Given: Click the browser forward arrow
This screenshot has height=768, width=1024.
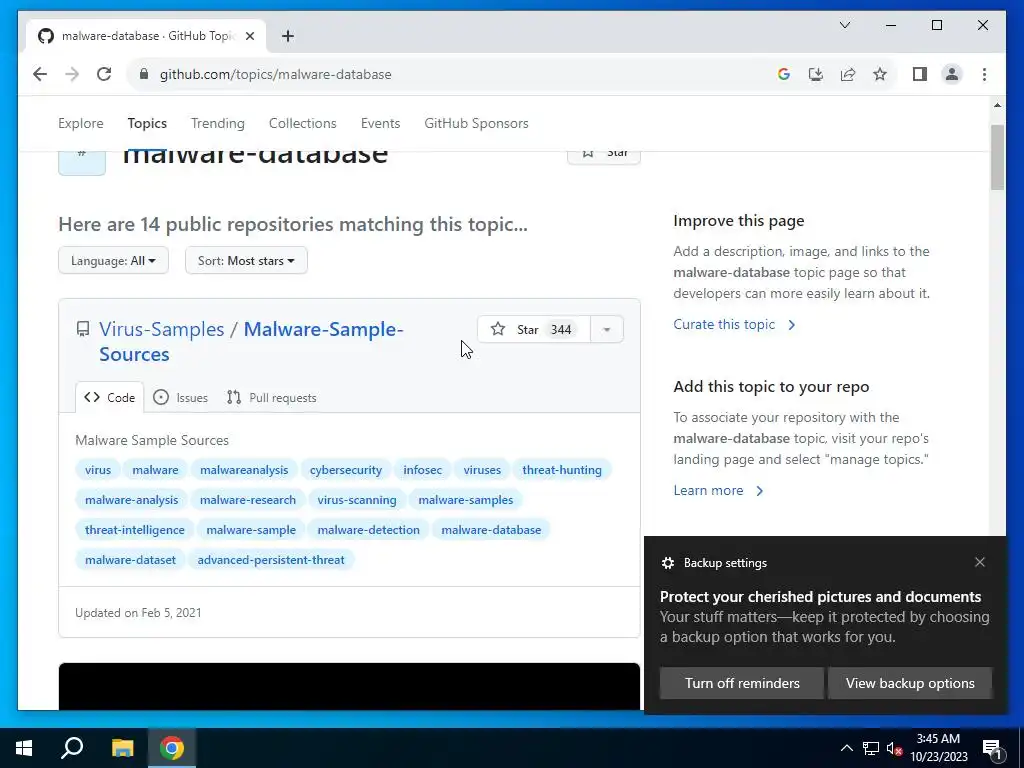Looking at the screenshot, I should pyautogui.click(x=72, y=74).
